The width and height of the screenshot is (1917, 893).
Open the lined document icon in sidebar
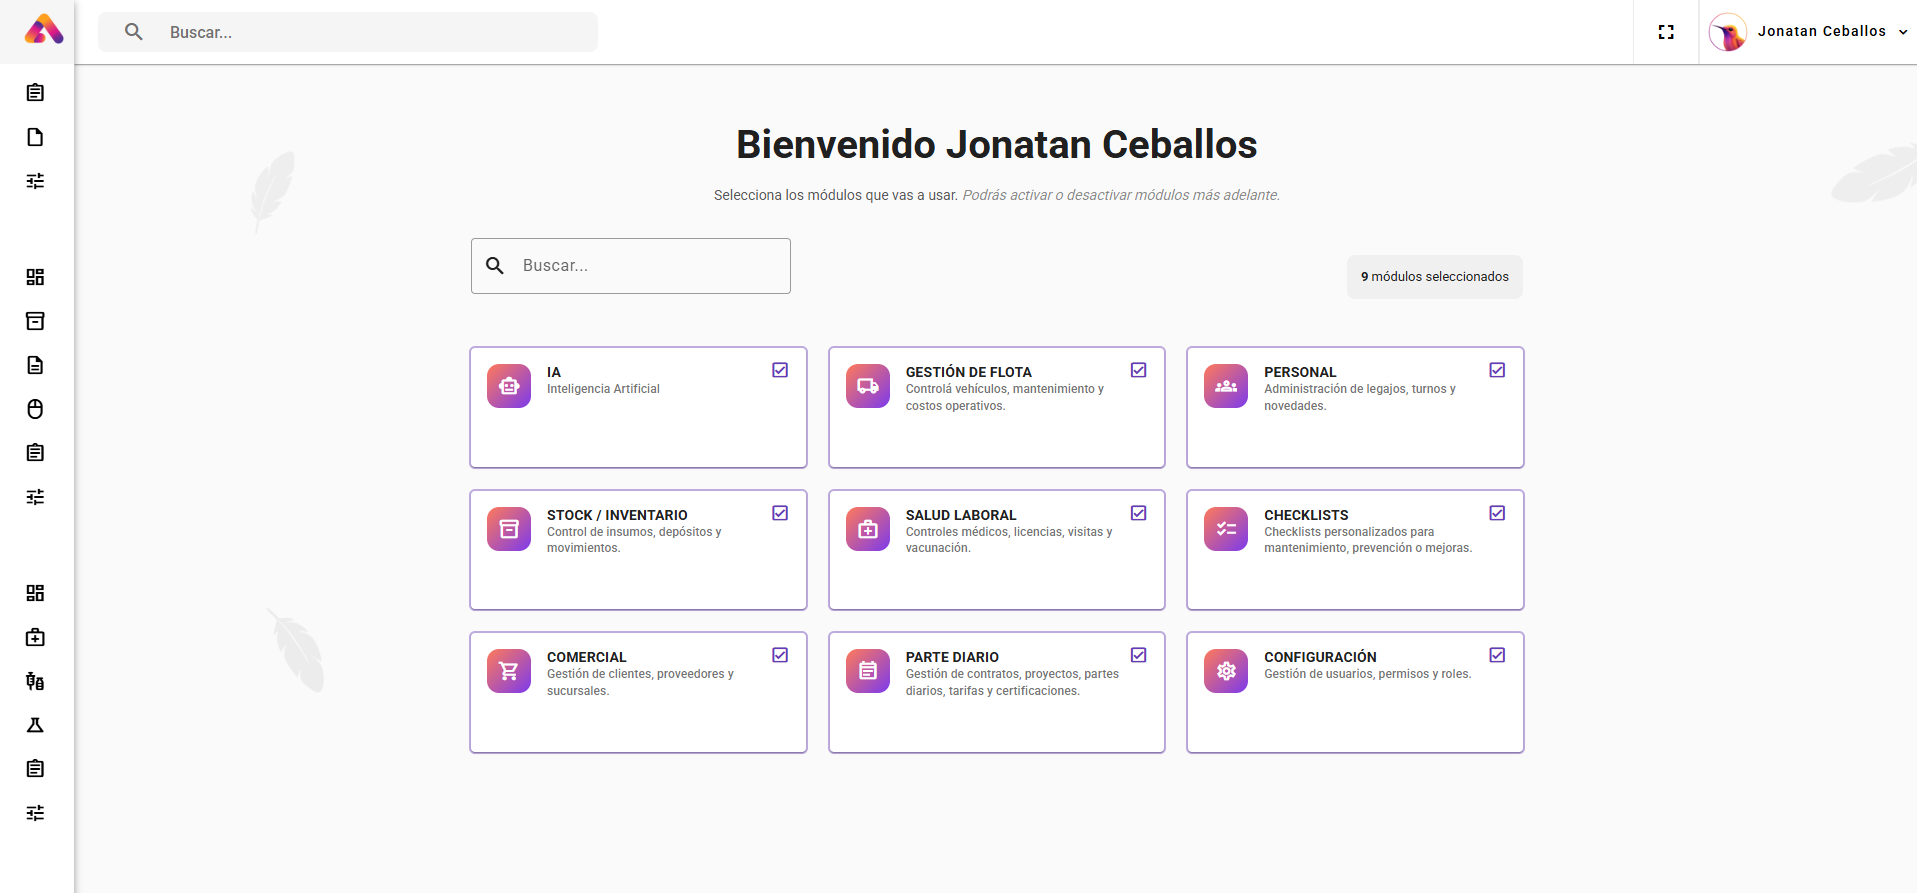click(35, 365)
